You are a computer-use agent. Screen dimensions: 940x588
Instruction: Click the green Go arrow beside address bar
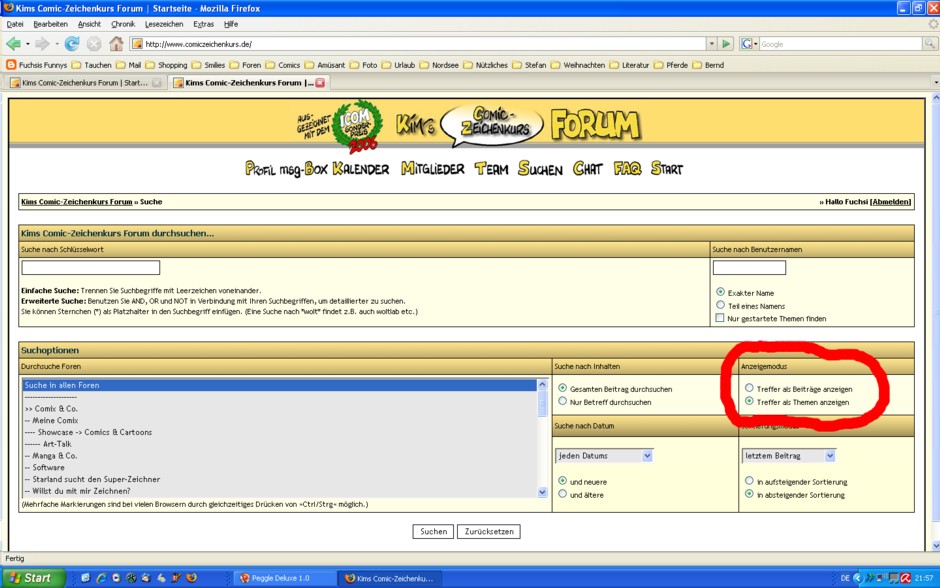(725, 44)
